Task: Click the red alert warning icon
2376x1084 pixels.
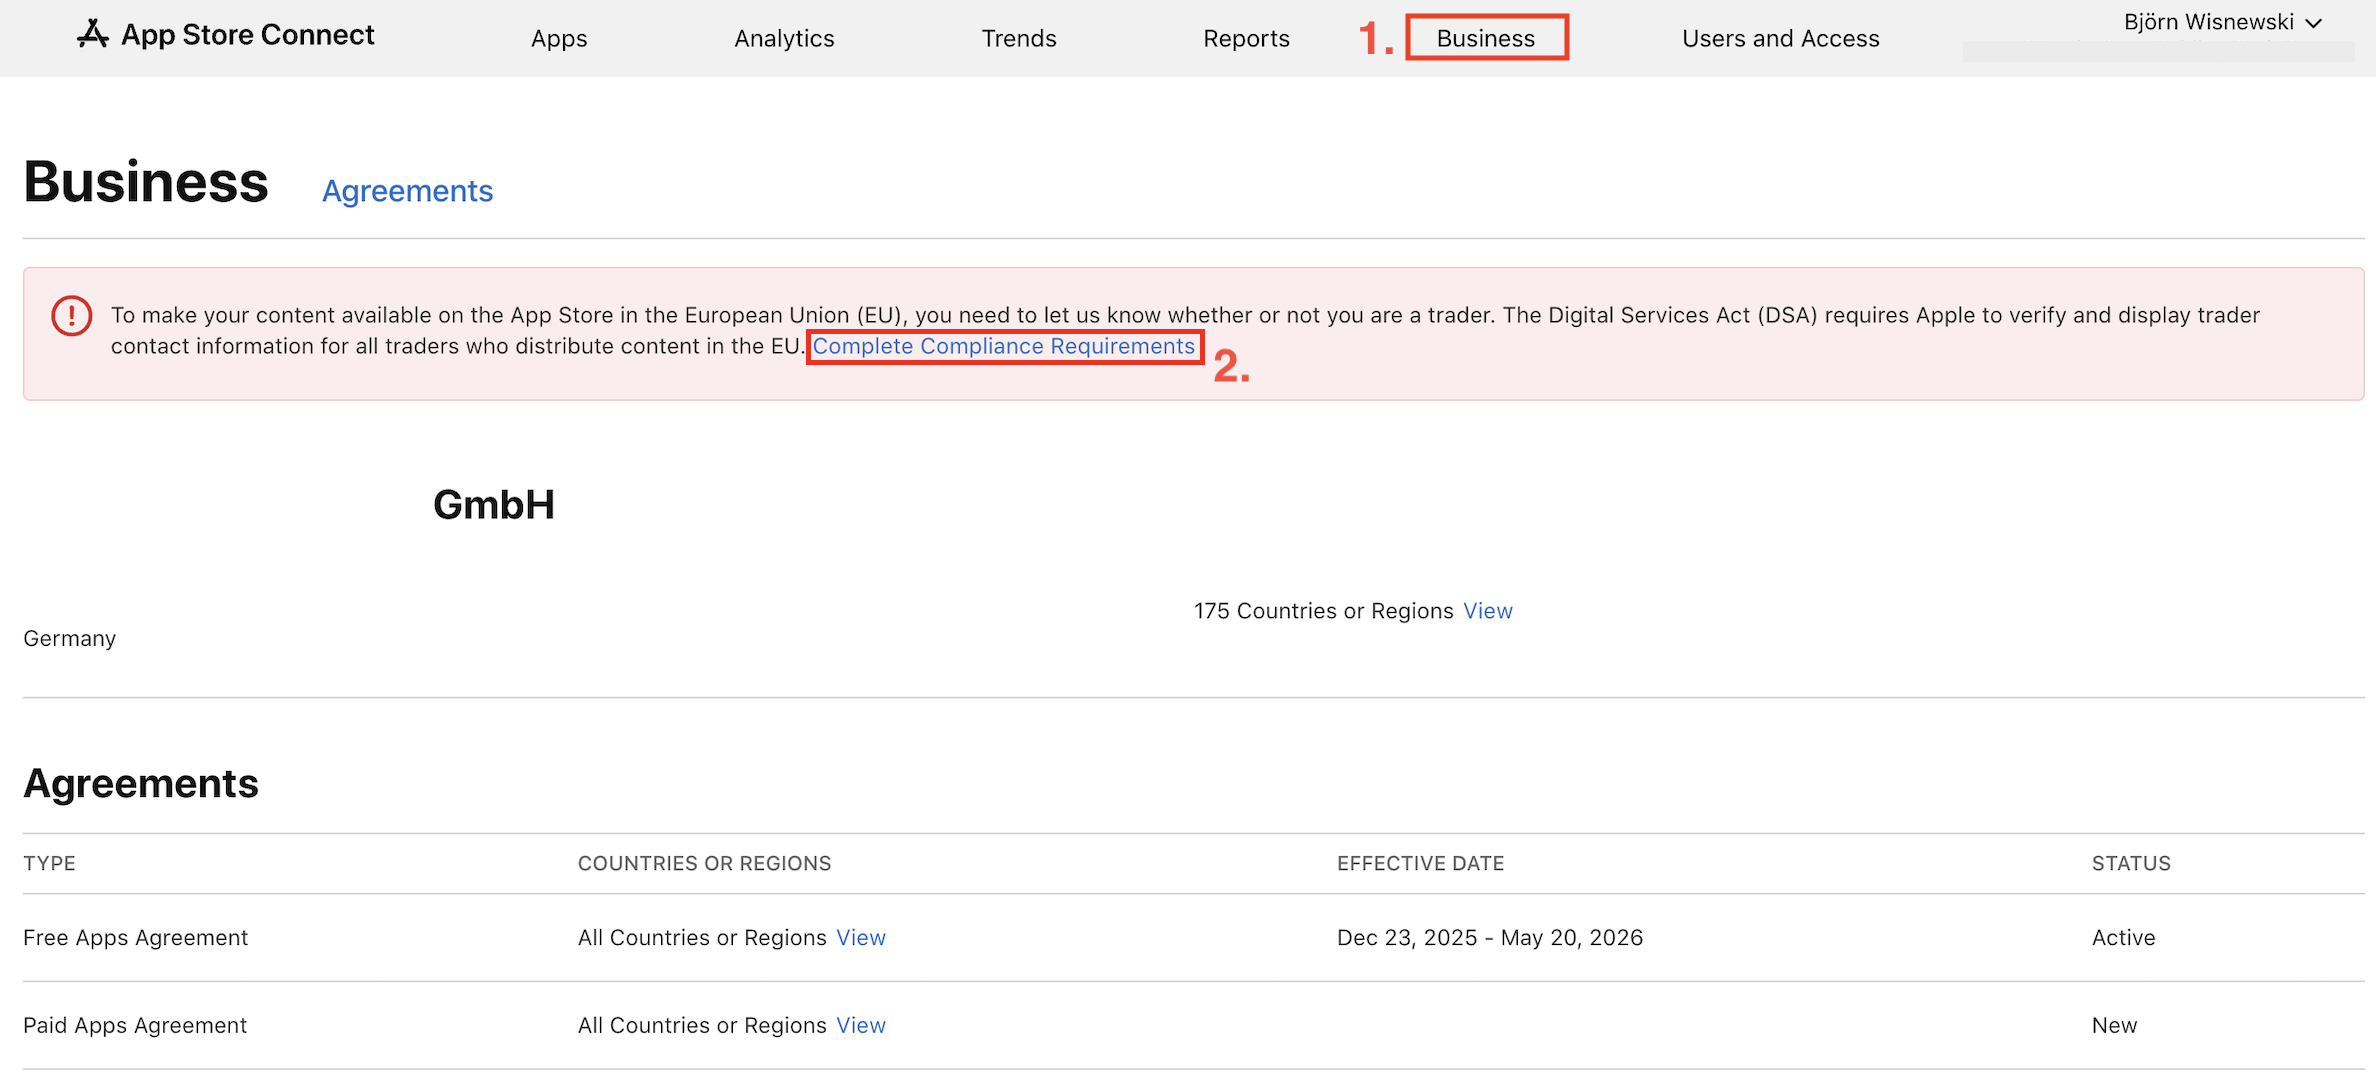Action: 72,316
